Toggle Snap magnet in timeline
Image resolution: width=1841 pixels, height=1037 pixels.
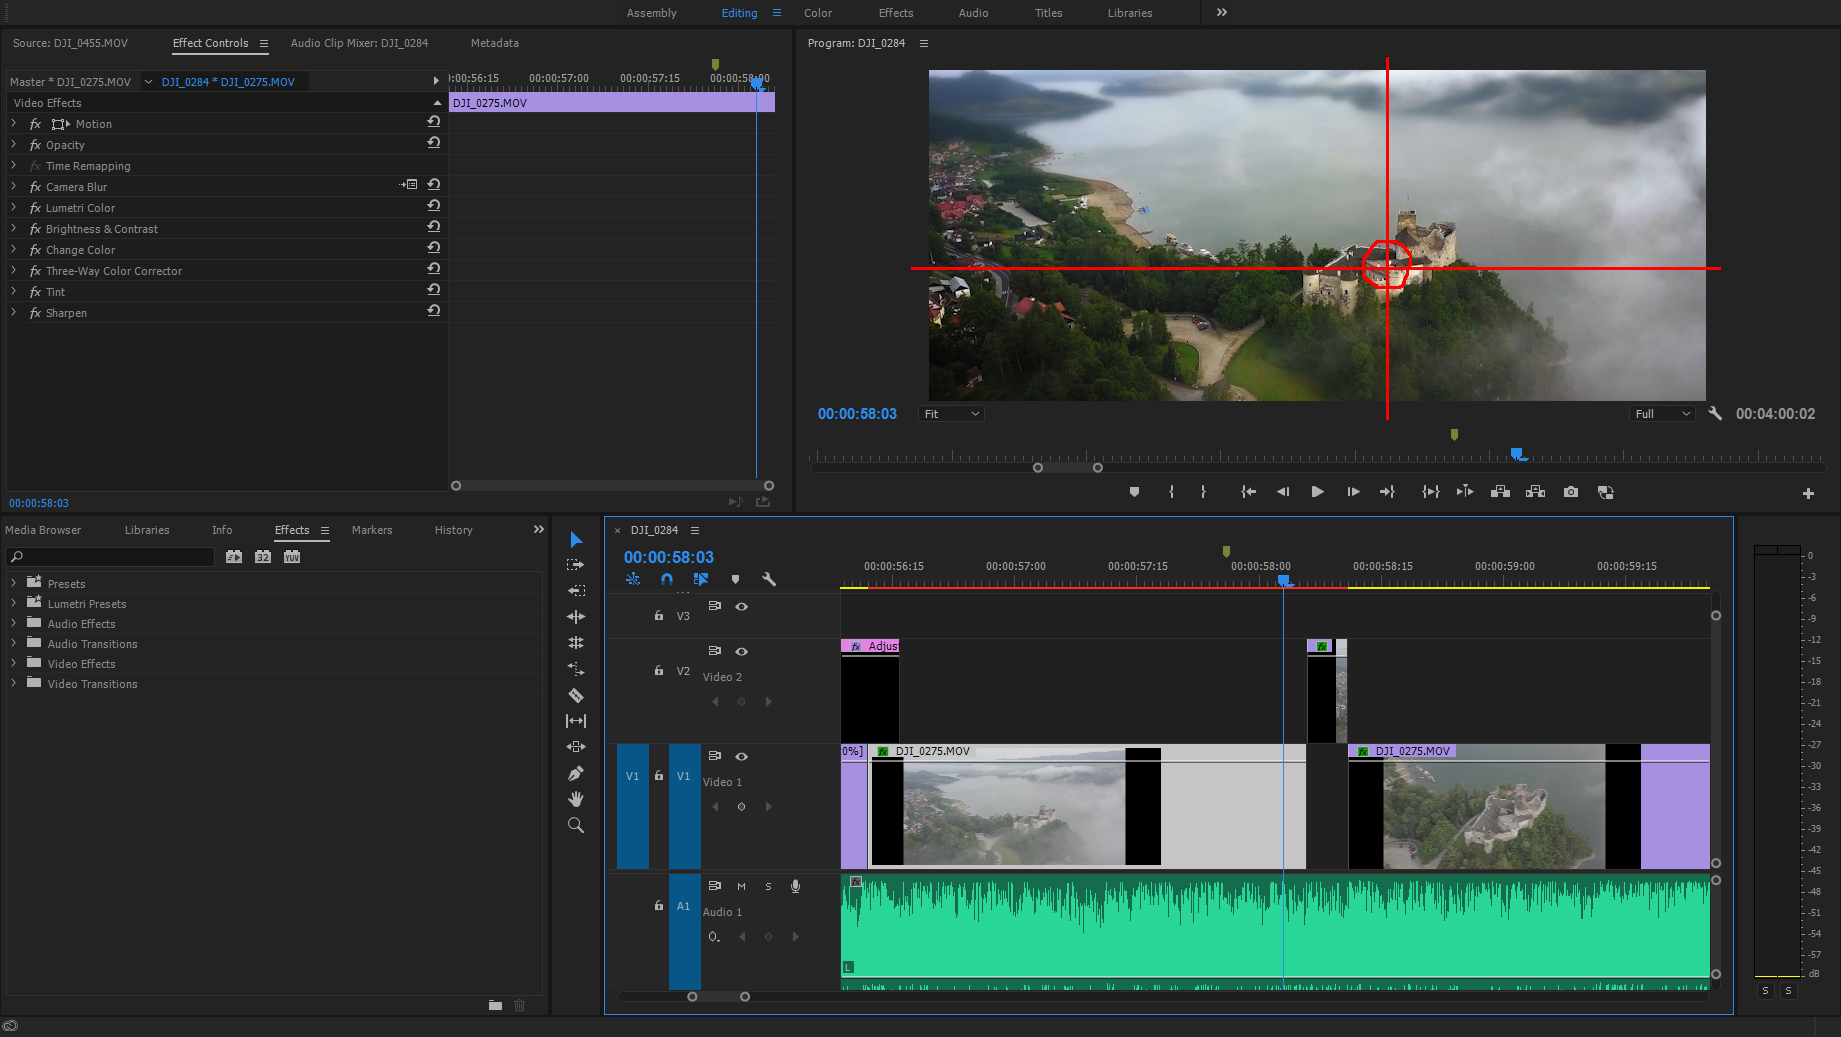(667, 579)
